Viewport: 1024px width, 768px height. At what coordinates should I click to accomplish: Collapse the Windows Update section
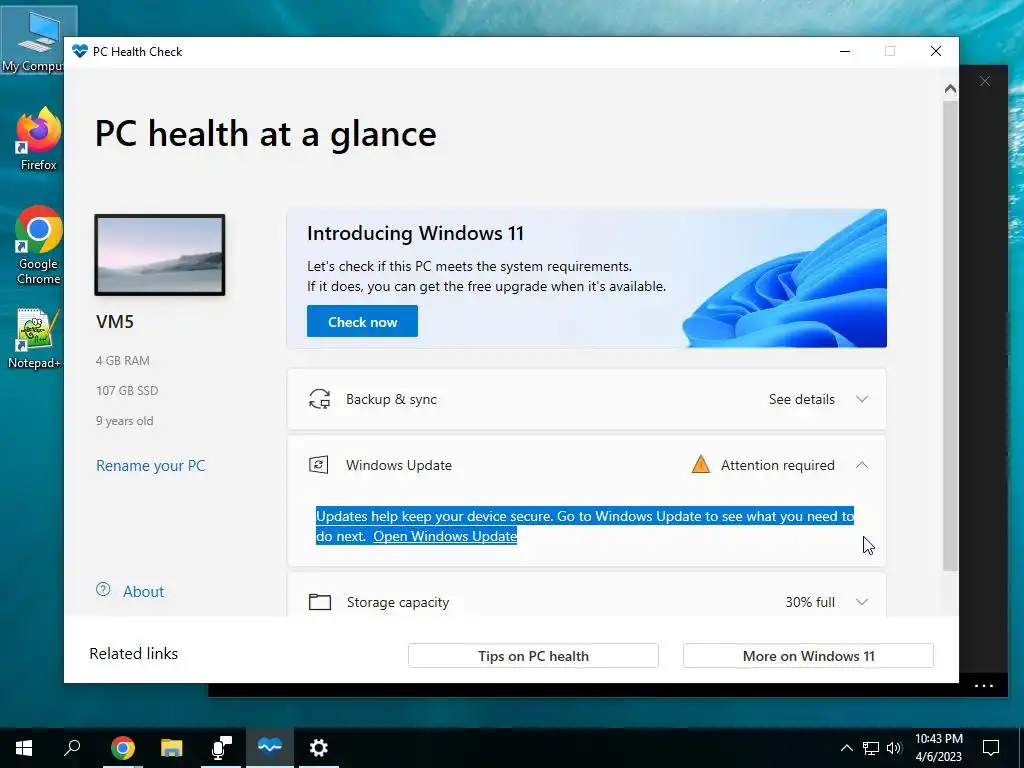tap(862, 465)
